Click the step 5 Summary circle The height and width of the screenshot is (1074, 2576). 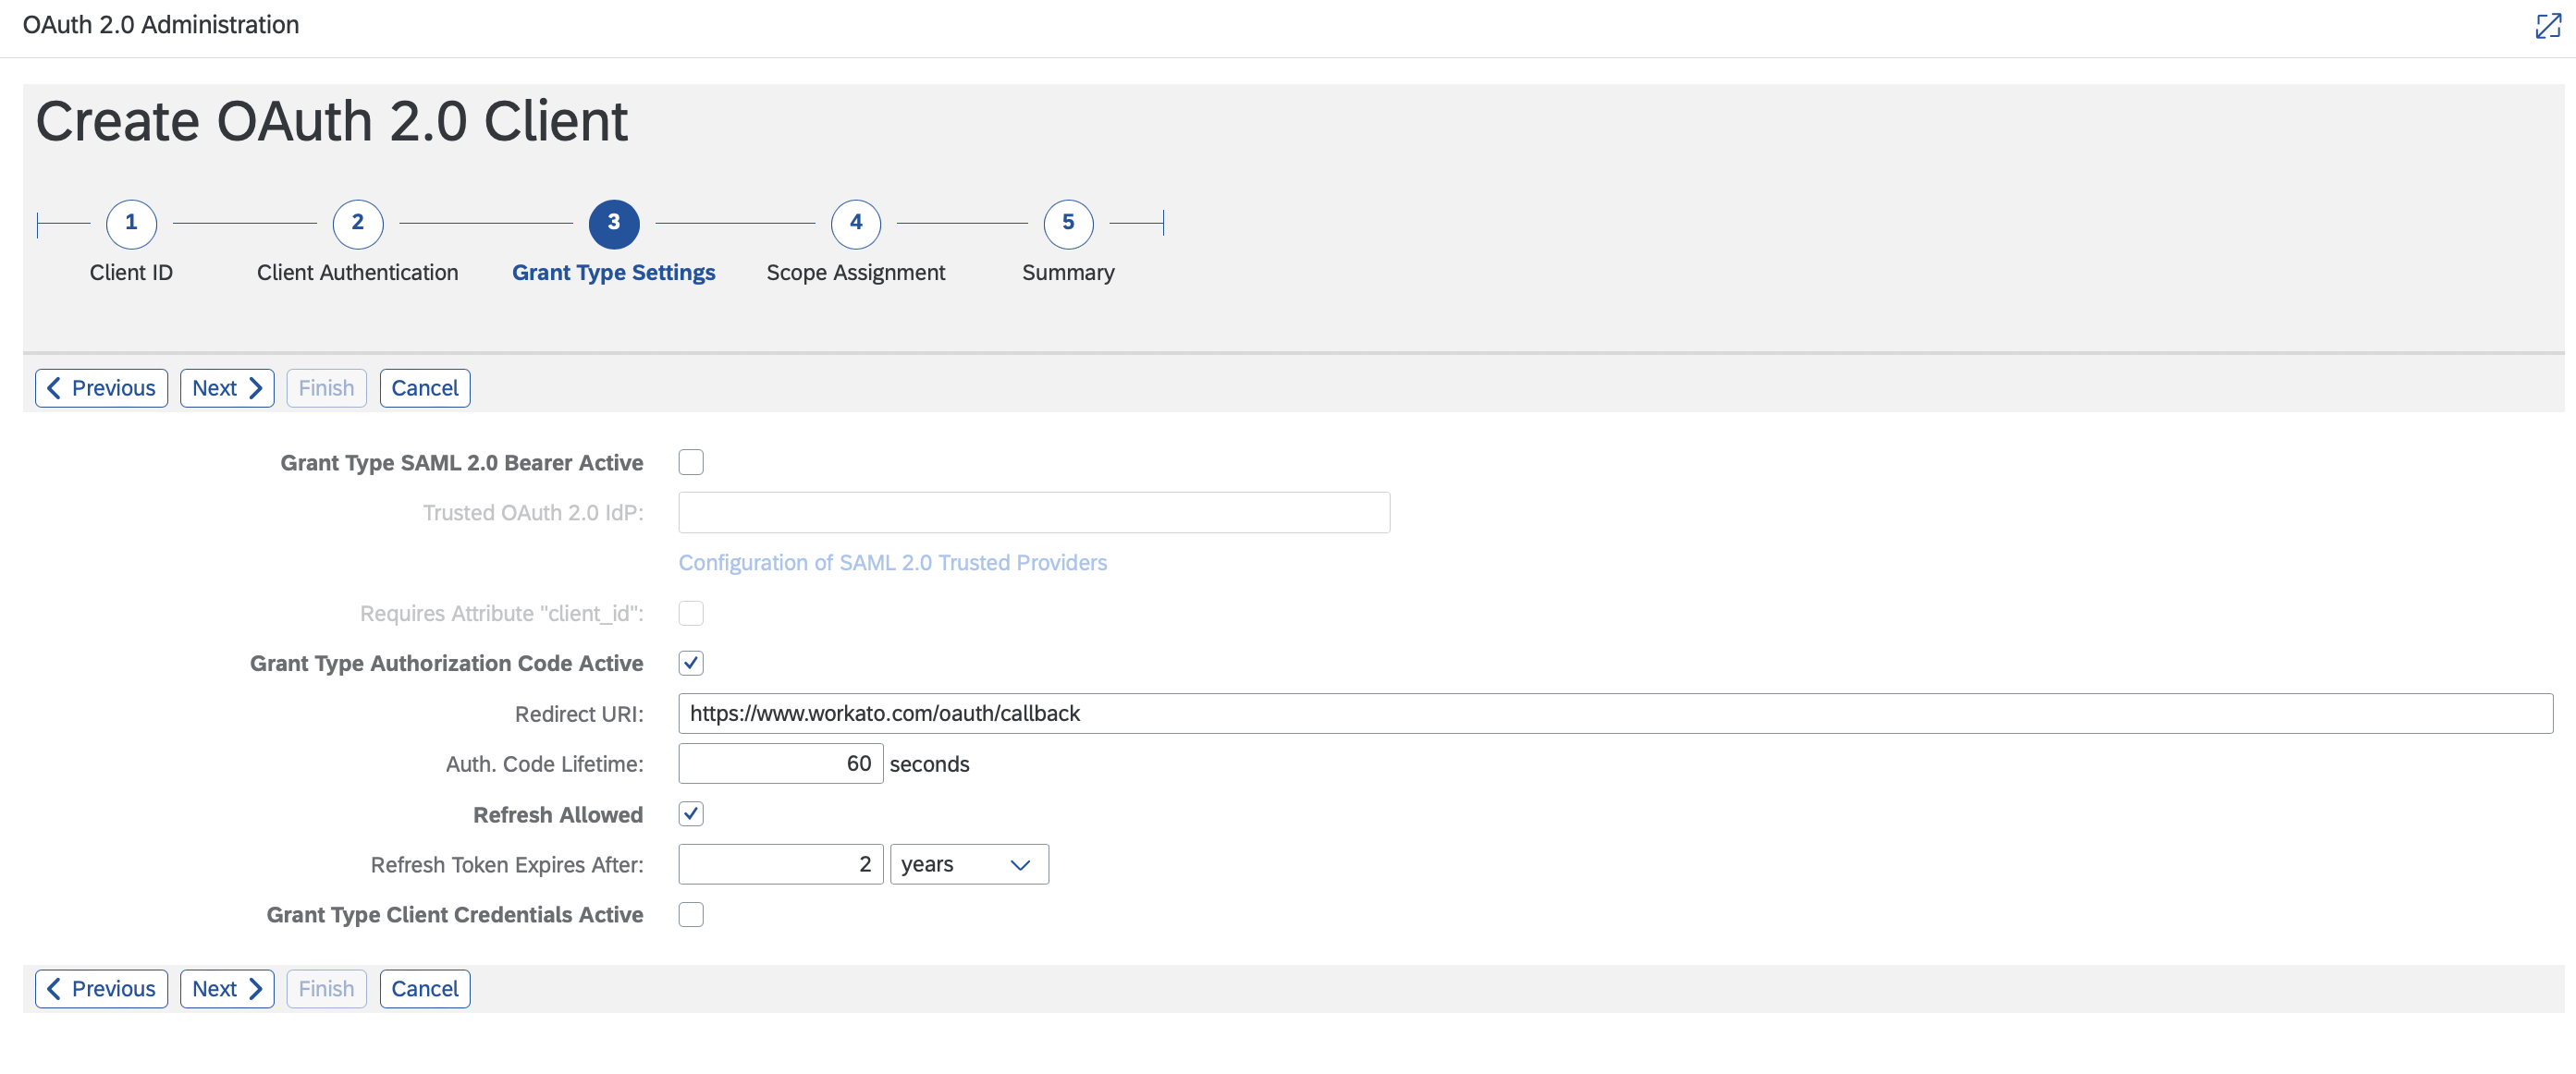[x=1068, y=224]
